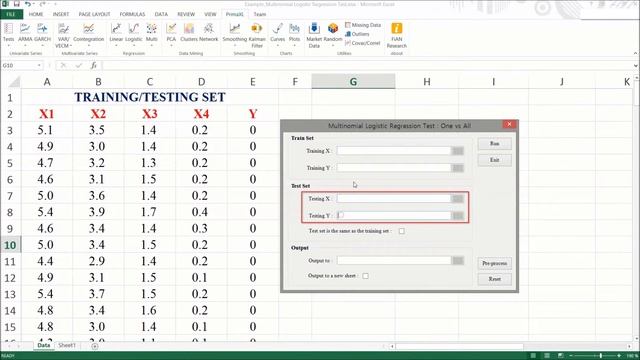Click the Exit button in dialog

pos(494,160)
